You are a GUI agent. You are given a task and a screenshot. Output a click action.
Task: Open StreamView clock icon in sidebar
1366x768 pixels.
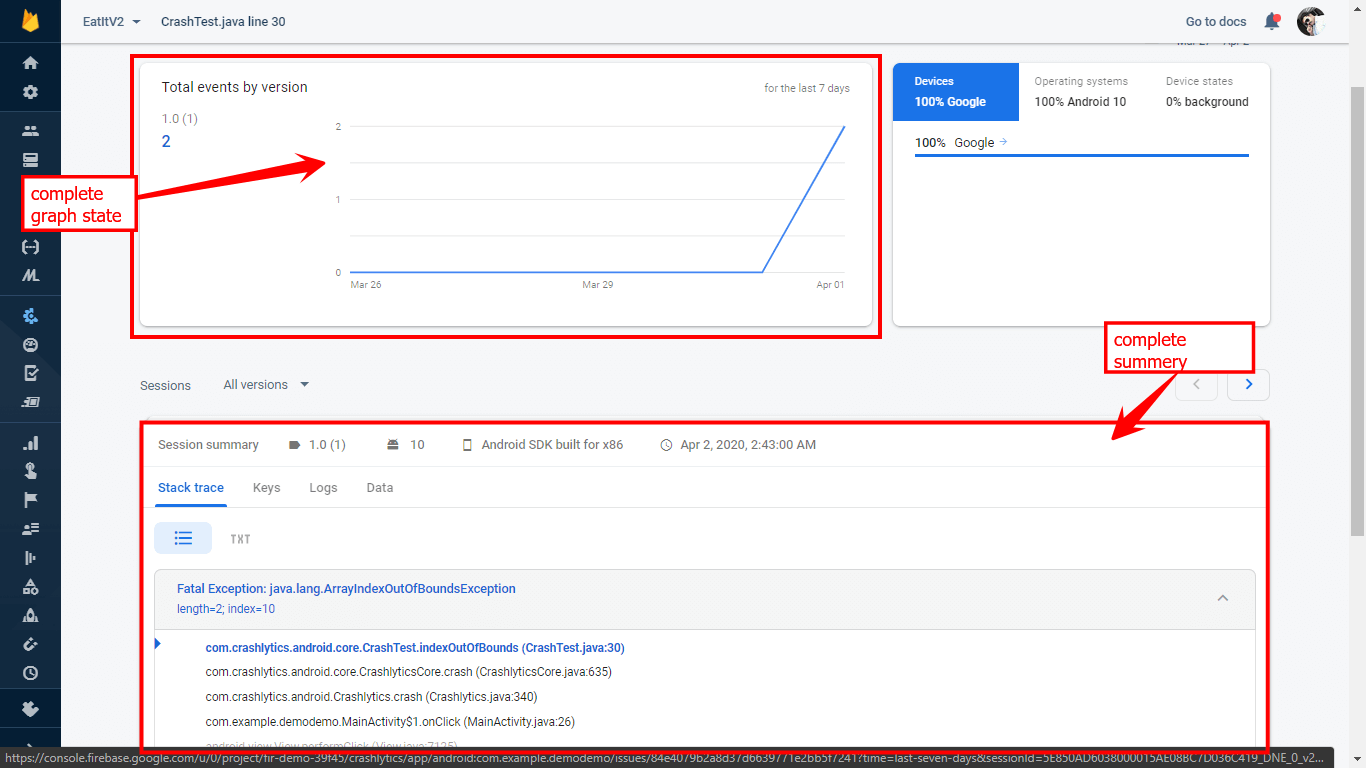click(30, 674)
